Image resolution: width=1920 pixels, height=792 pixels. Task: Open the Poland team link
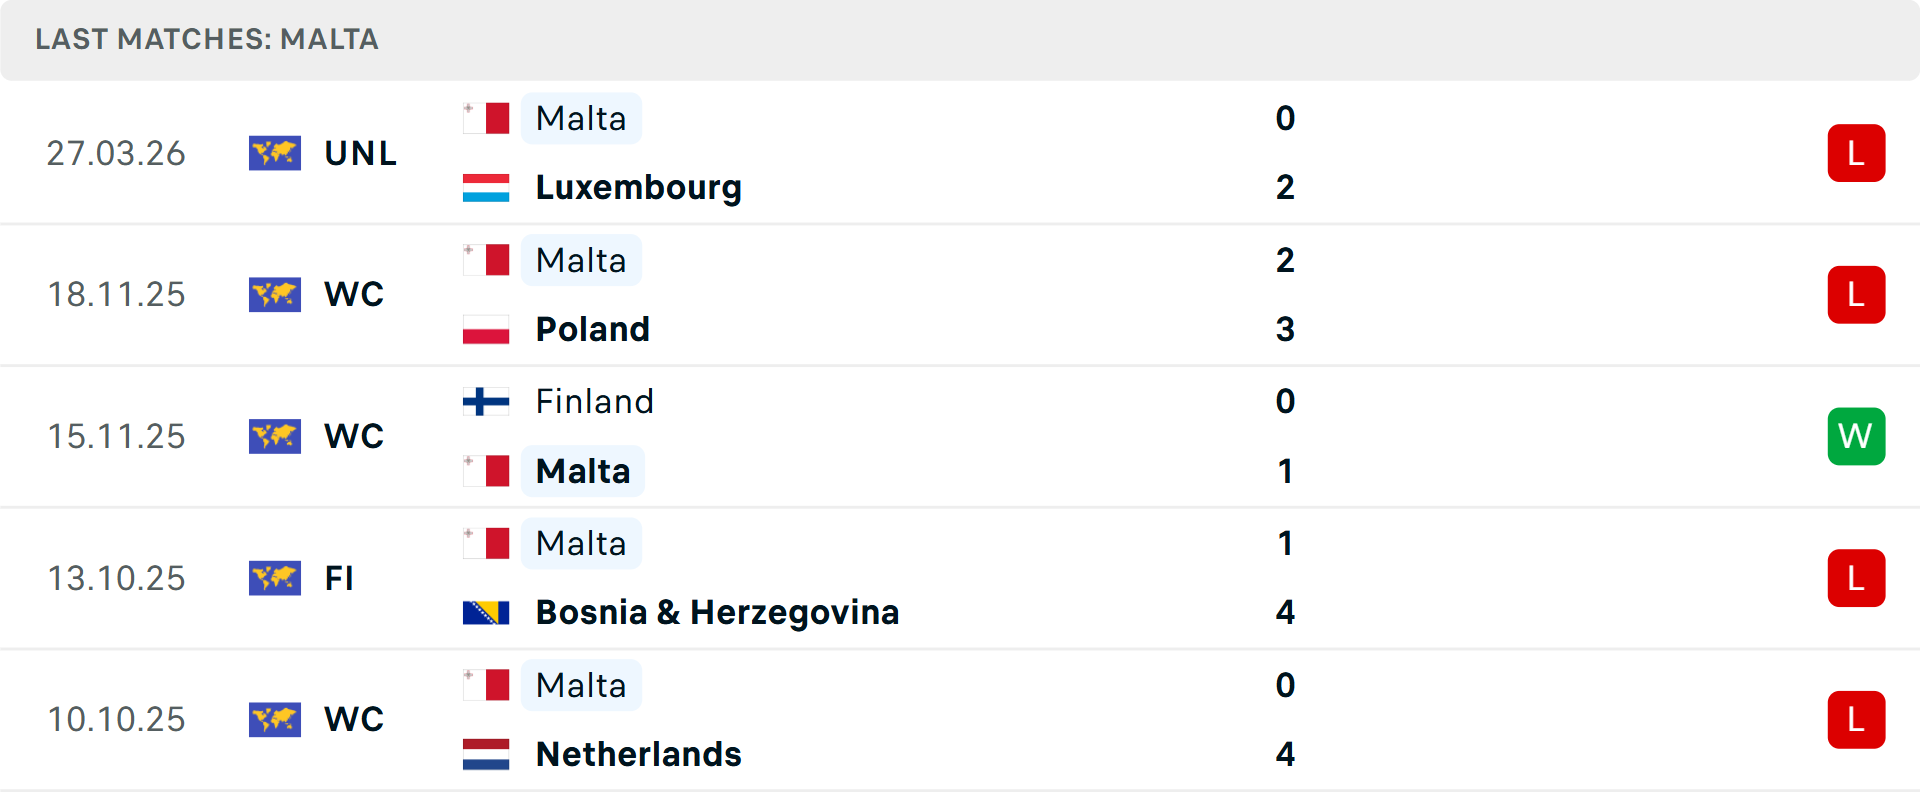[x=592, y=329]
